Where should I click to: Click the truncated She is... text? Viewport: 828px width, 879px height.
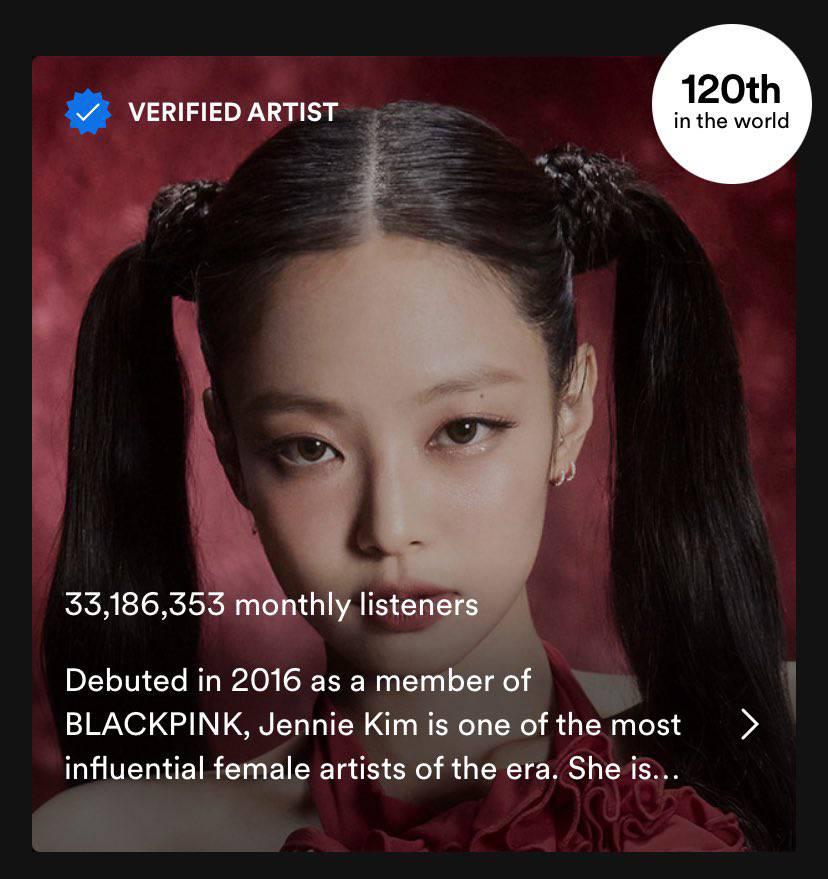tap(623, 769)
